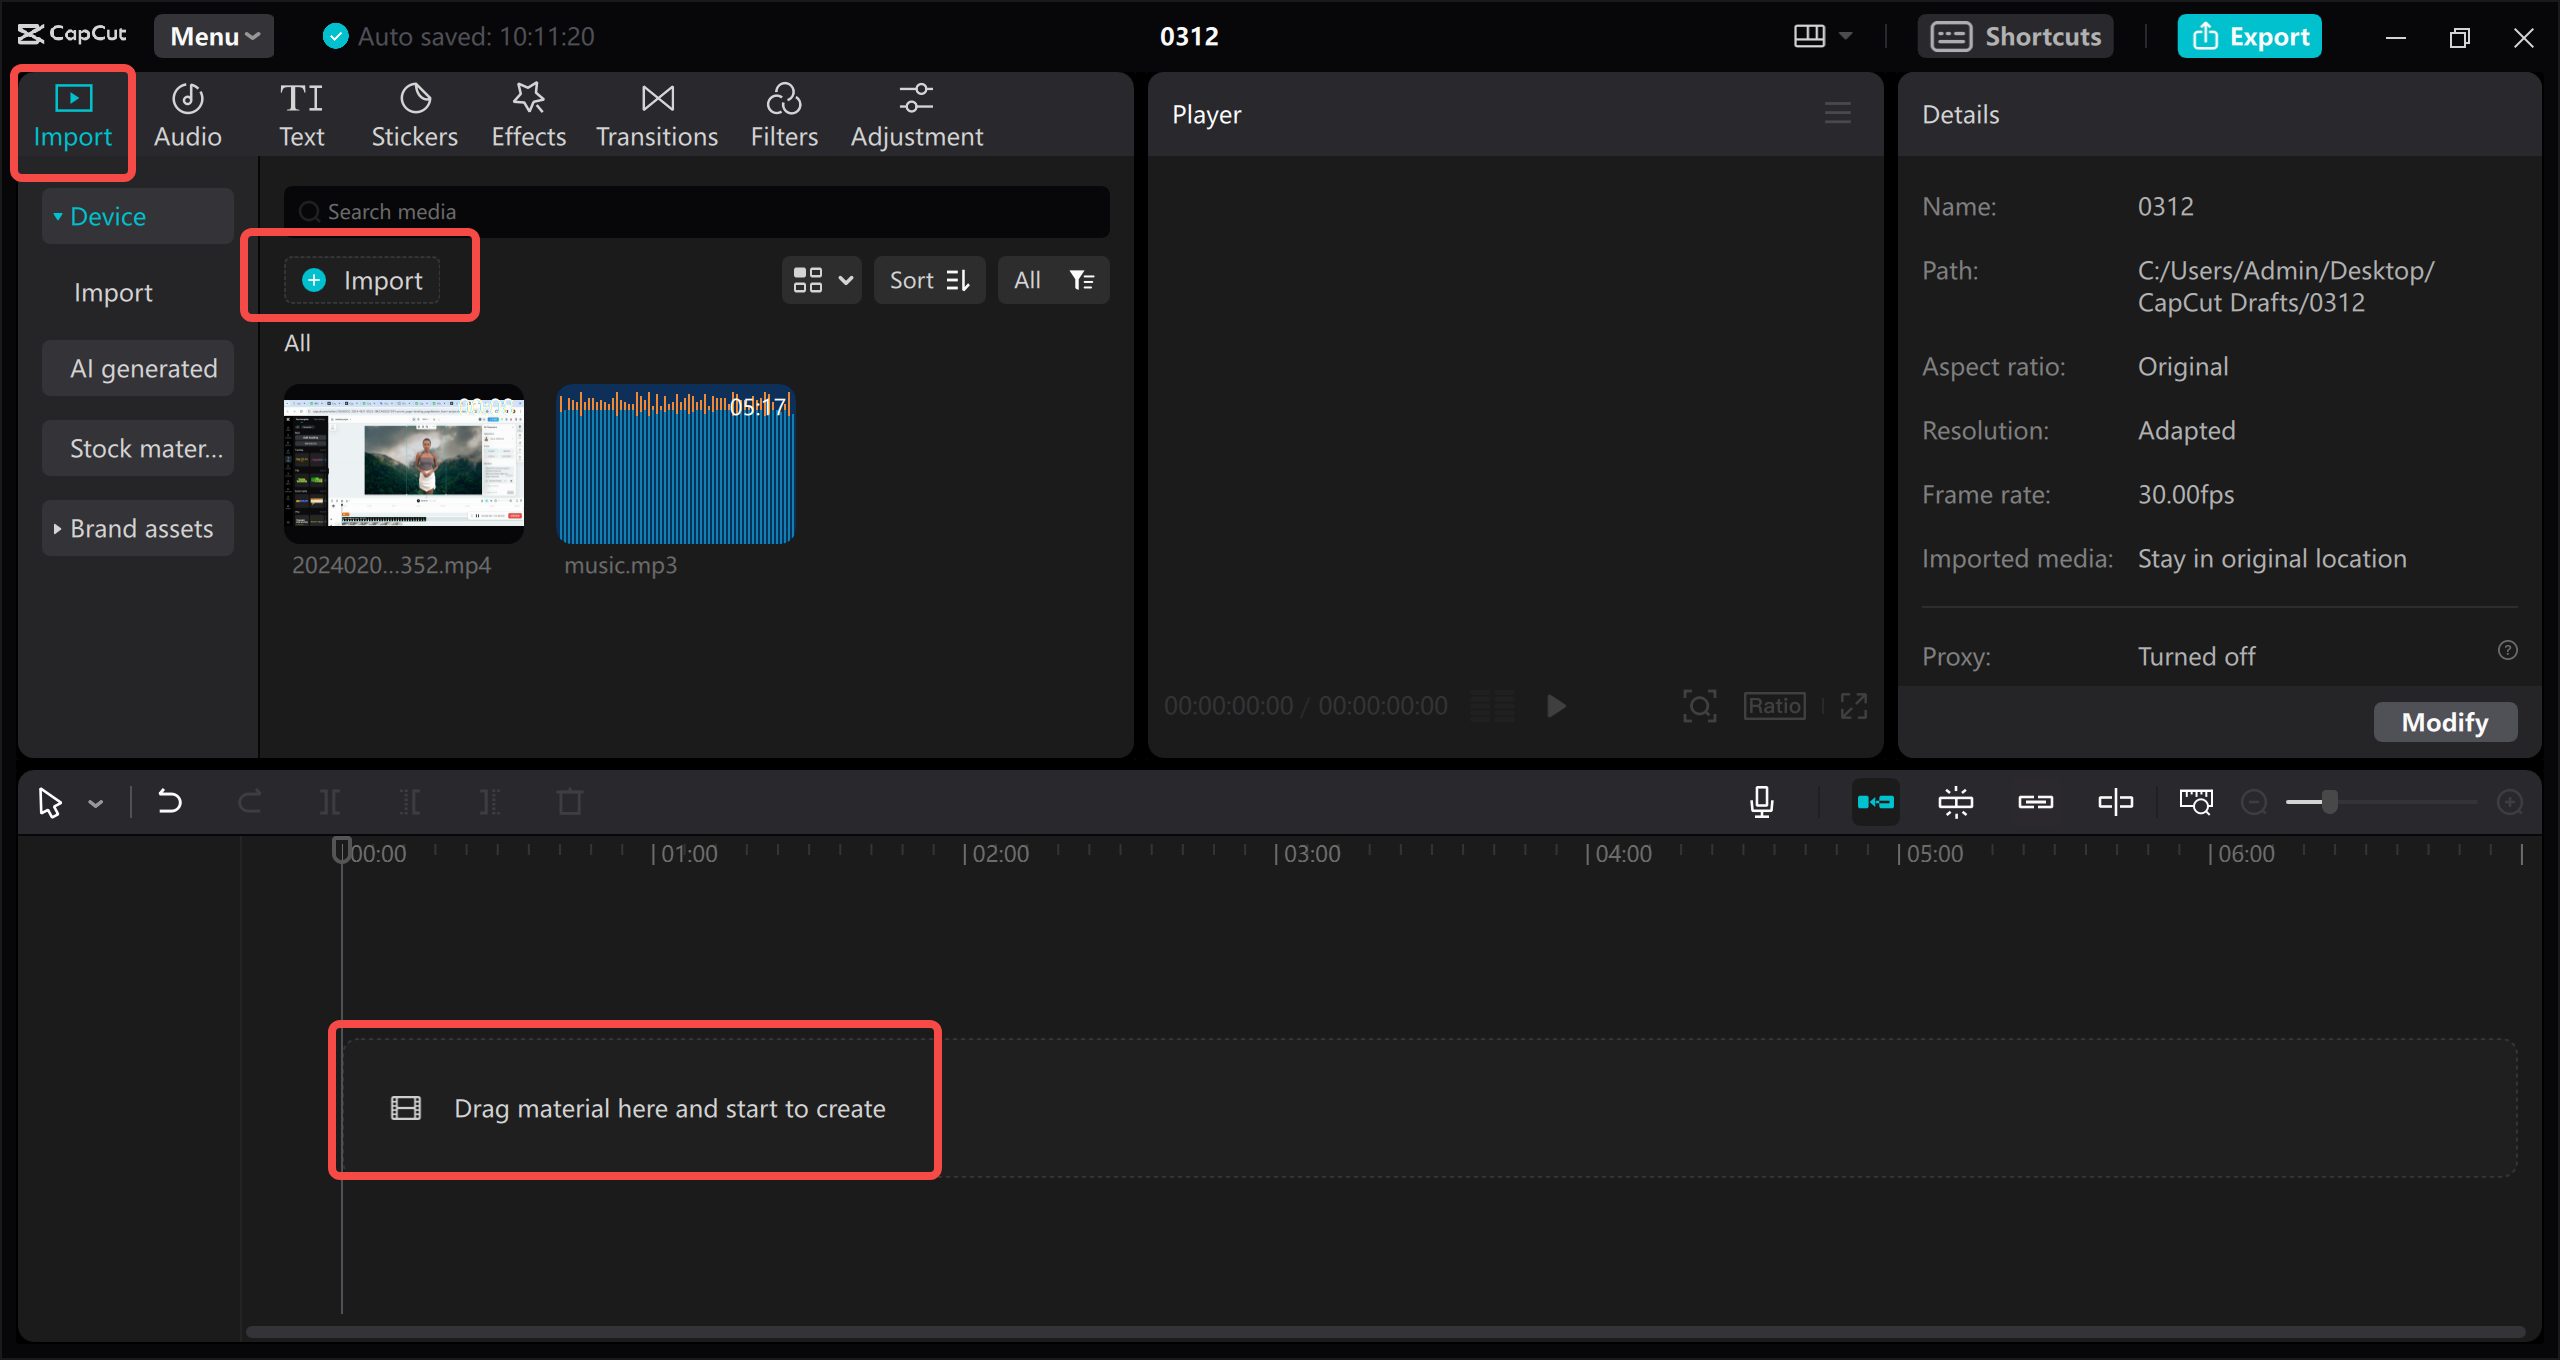Image resolution: width=2560 pixels, height=1360 pixels.
Task: Open the Stickers panel
Action: coord(414,116)
